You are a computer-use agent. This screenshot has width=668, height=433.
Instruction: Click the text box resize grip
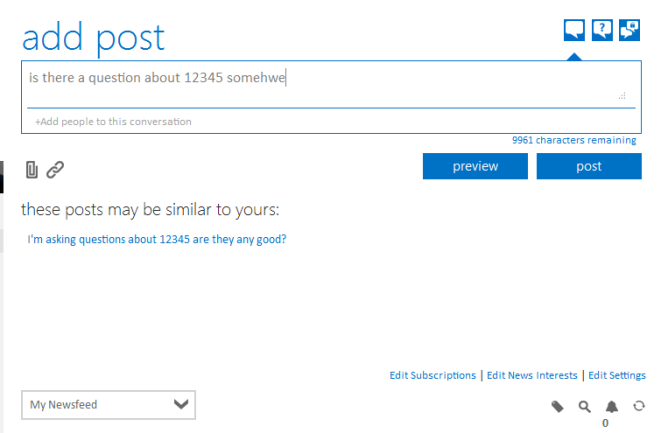[x=622, y=96]
